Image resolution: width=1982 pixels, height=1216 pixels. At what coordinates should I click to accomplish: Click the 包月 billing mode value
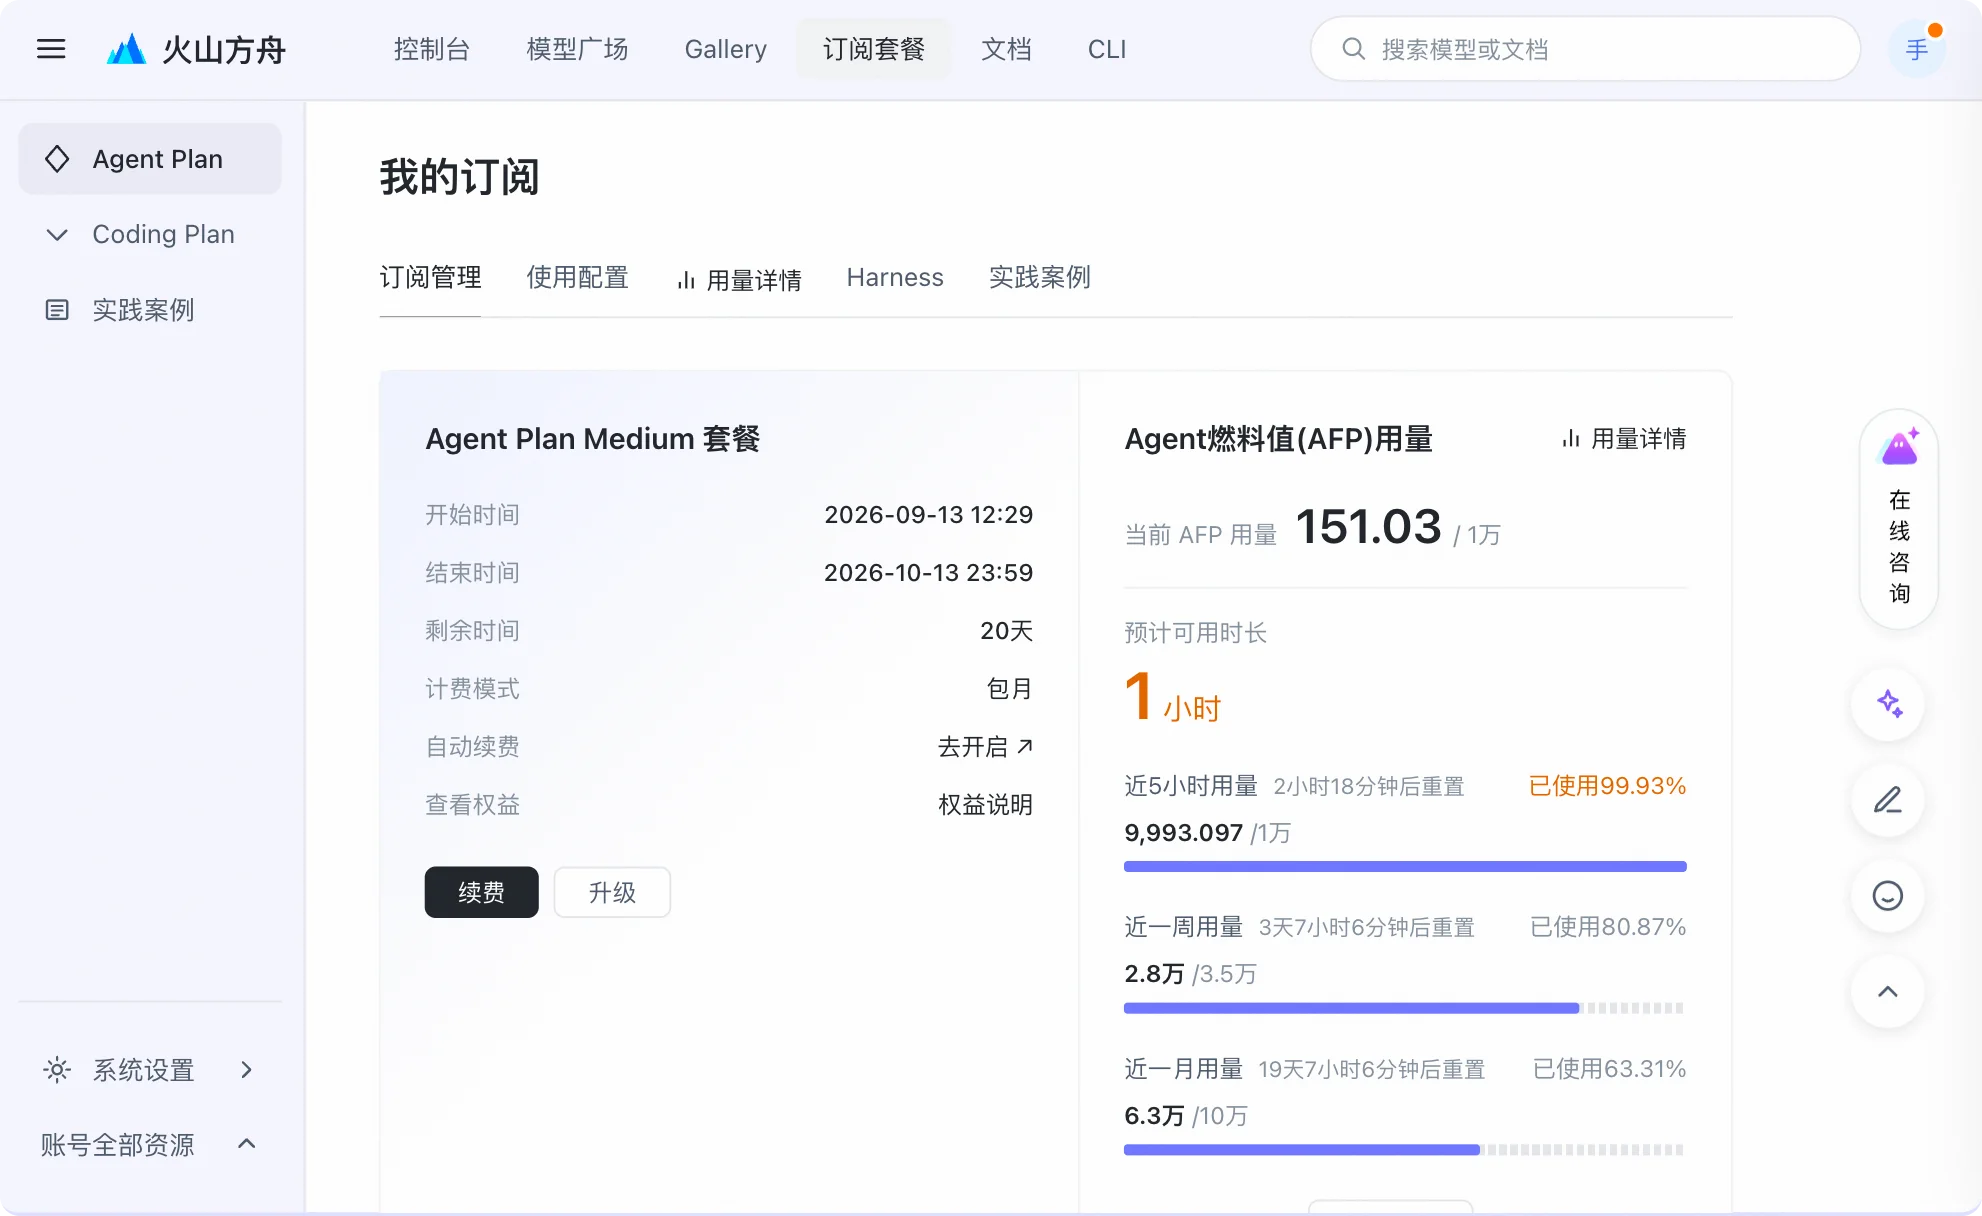pyautogui.click(x=1009, y=688)
